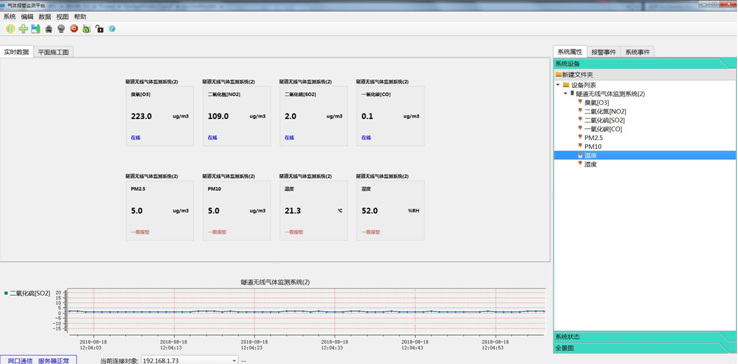Click the 臭氧[O3] reading card showing 223.0

coord(160,116)
